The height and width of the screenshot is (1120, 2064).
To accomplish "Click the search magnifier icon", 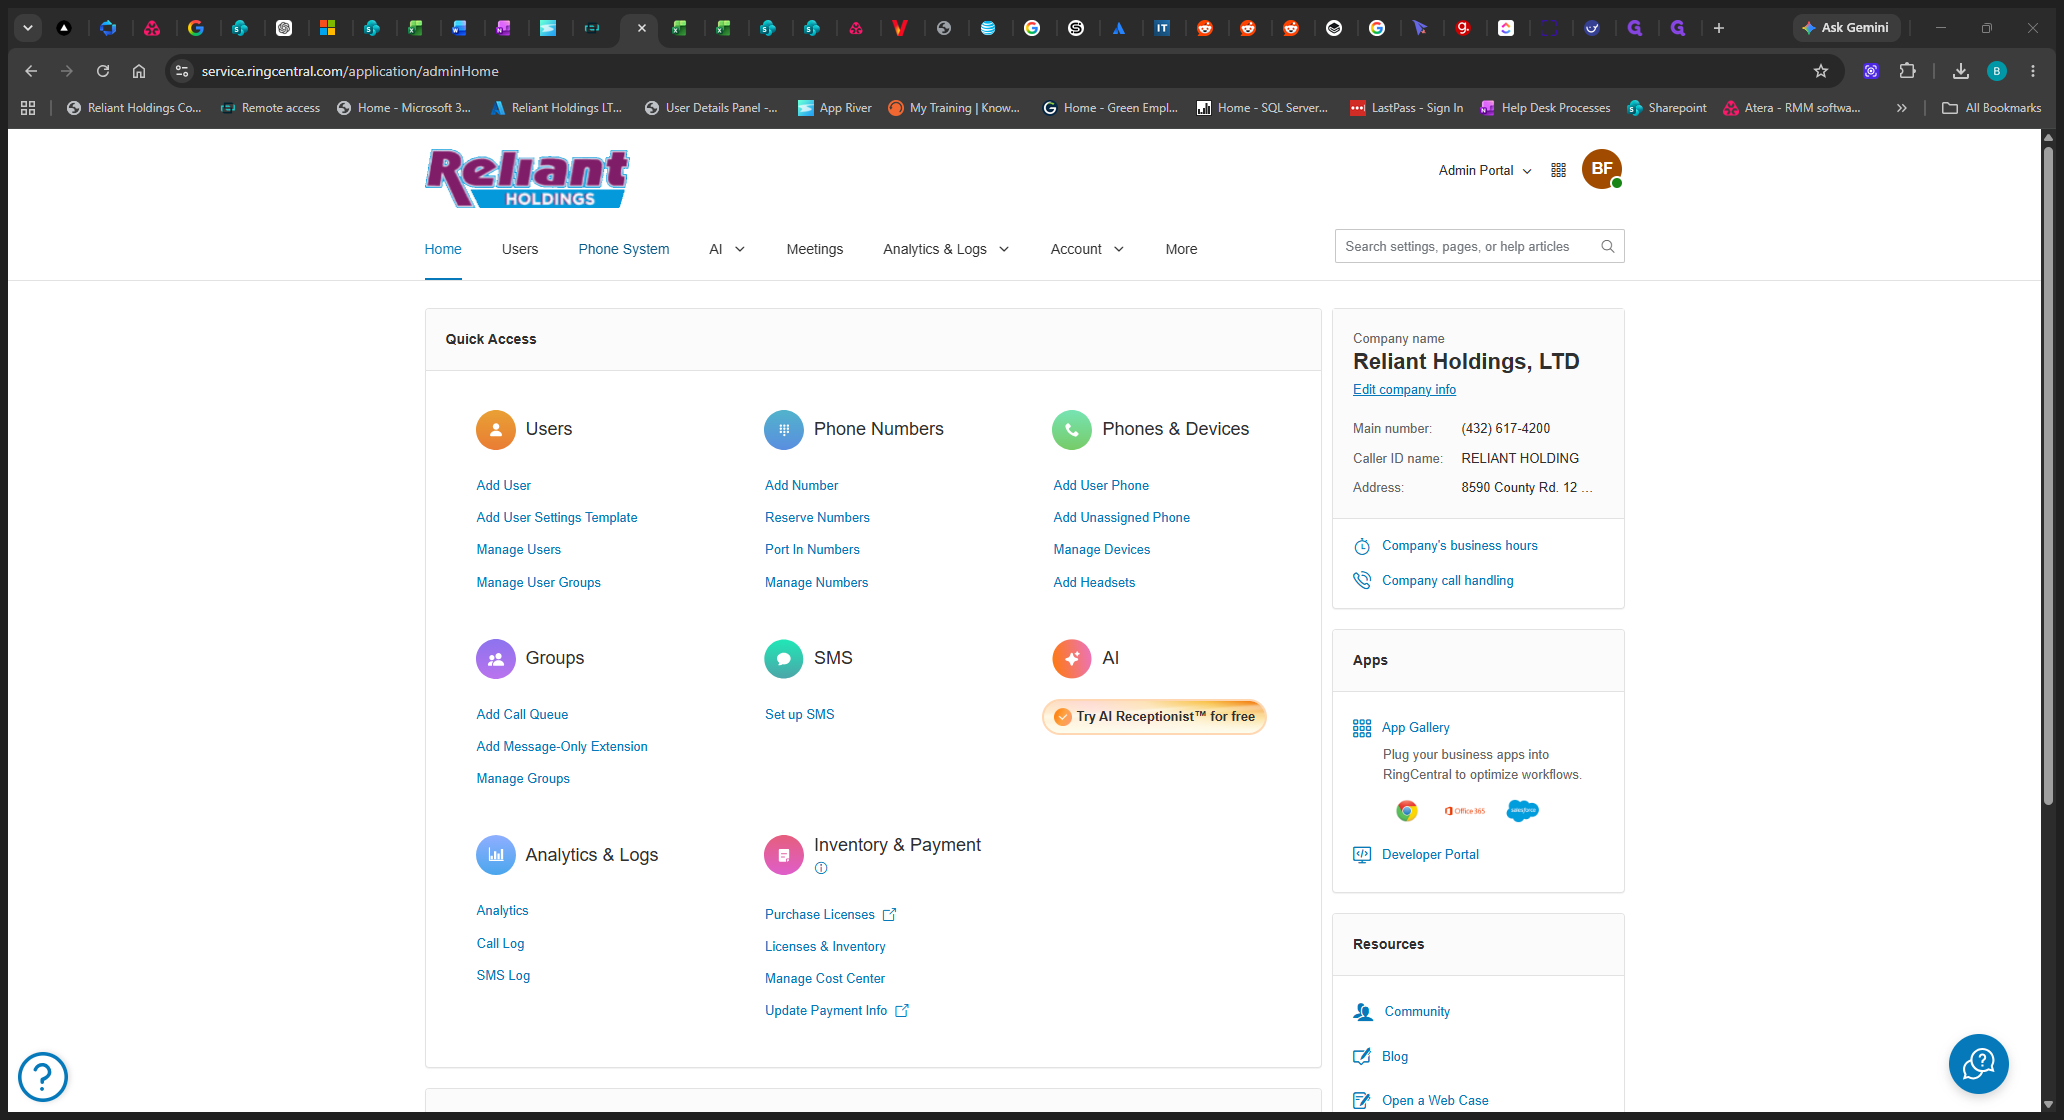I will tap(1607, 247).
